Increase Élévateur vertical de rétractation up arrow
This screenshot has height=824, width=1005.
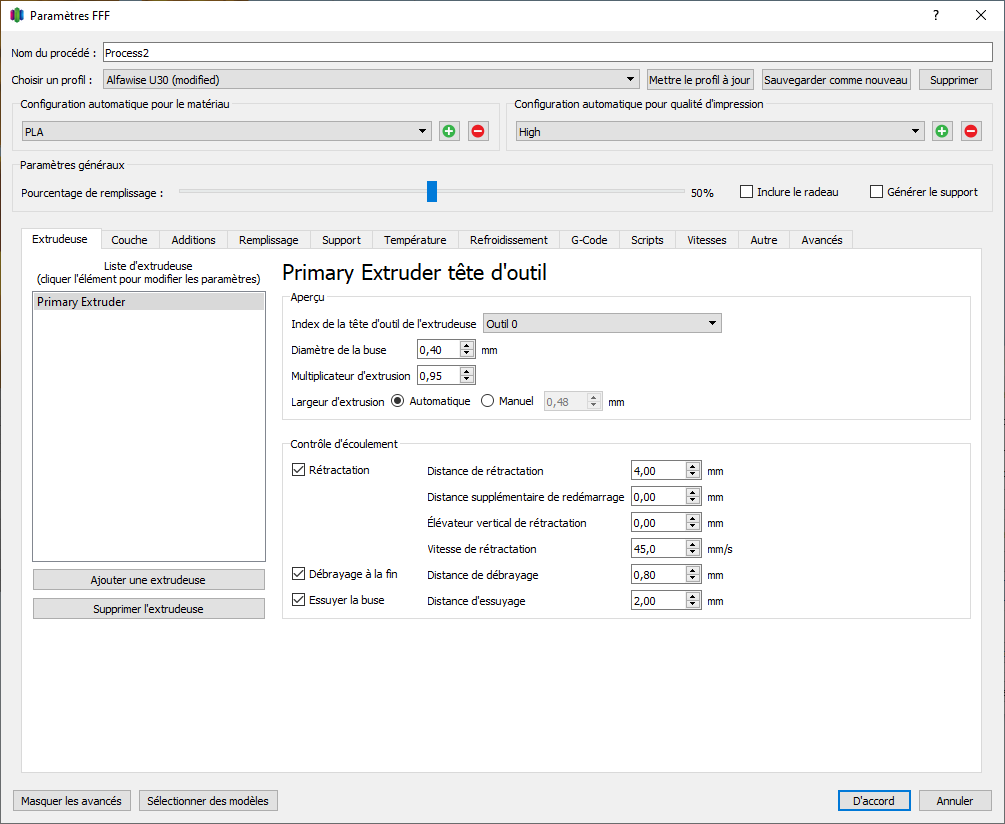pyautogui.click(x=693, y=518)
